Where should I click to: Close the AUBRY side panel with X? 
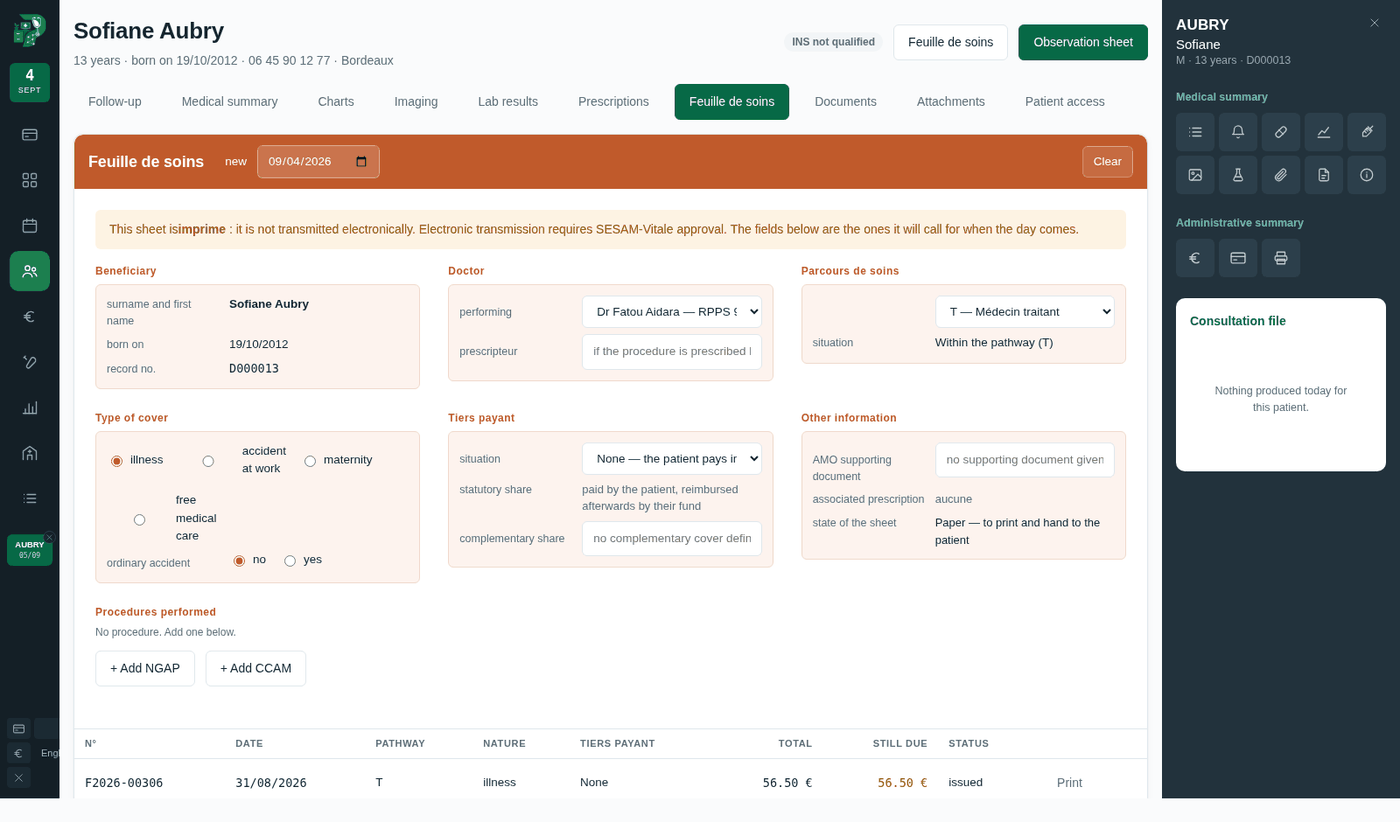(x=1374, y=23)
